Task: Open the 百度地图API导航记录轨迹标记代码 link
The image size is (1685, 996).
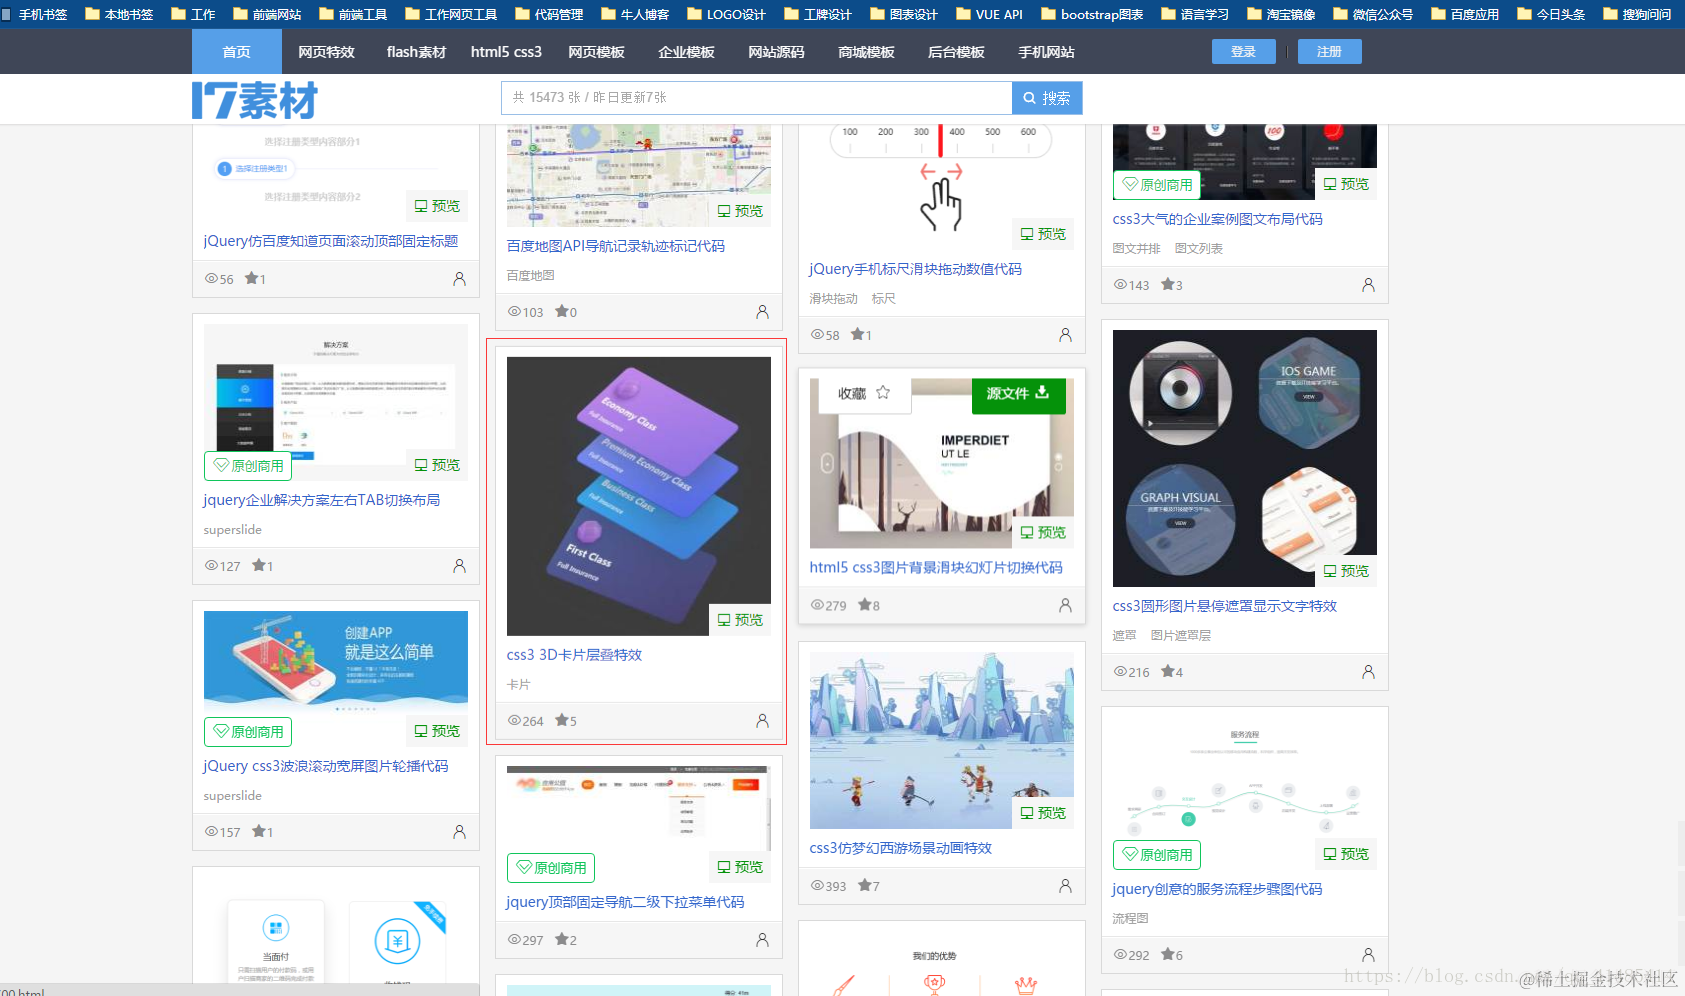Action: [615, 246]
